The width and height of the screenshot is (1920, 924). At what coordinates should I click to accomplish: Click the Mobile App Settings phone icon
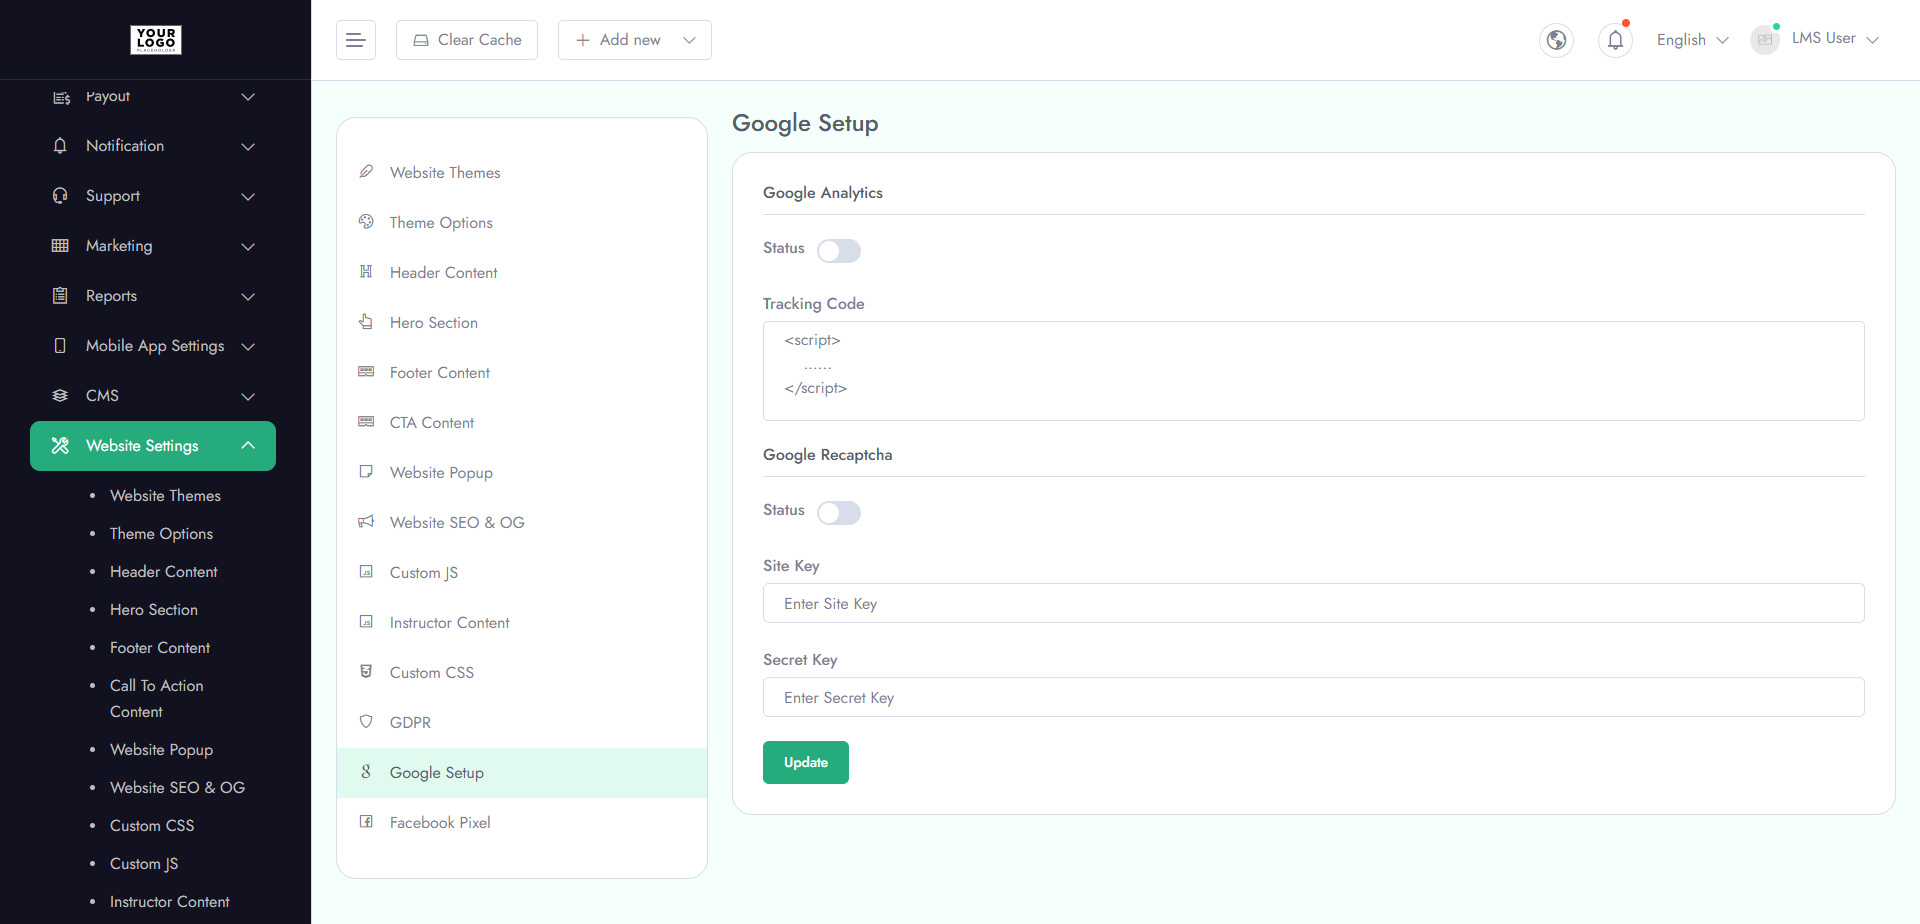60,346
